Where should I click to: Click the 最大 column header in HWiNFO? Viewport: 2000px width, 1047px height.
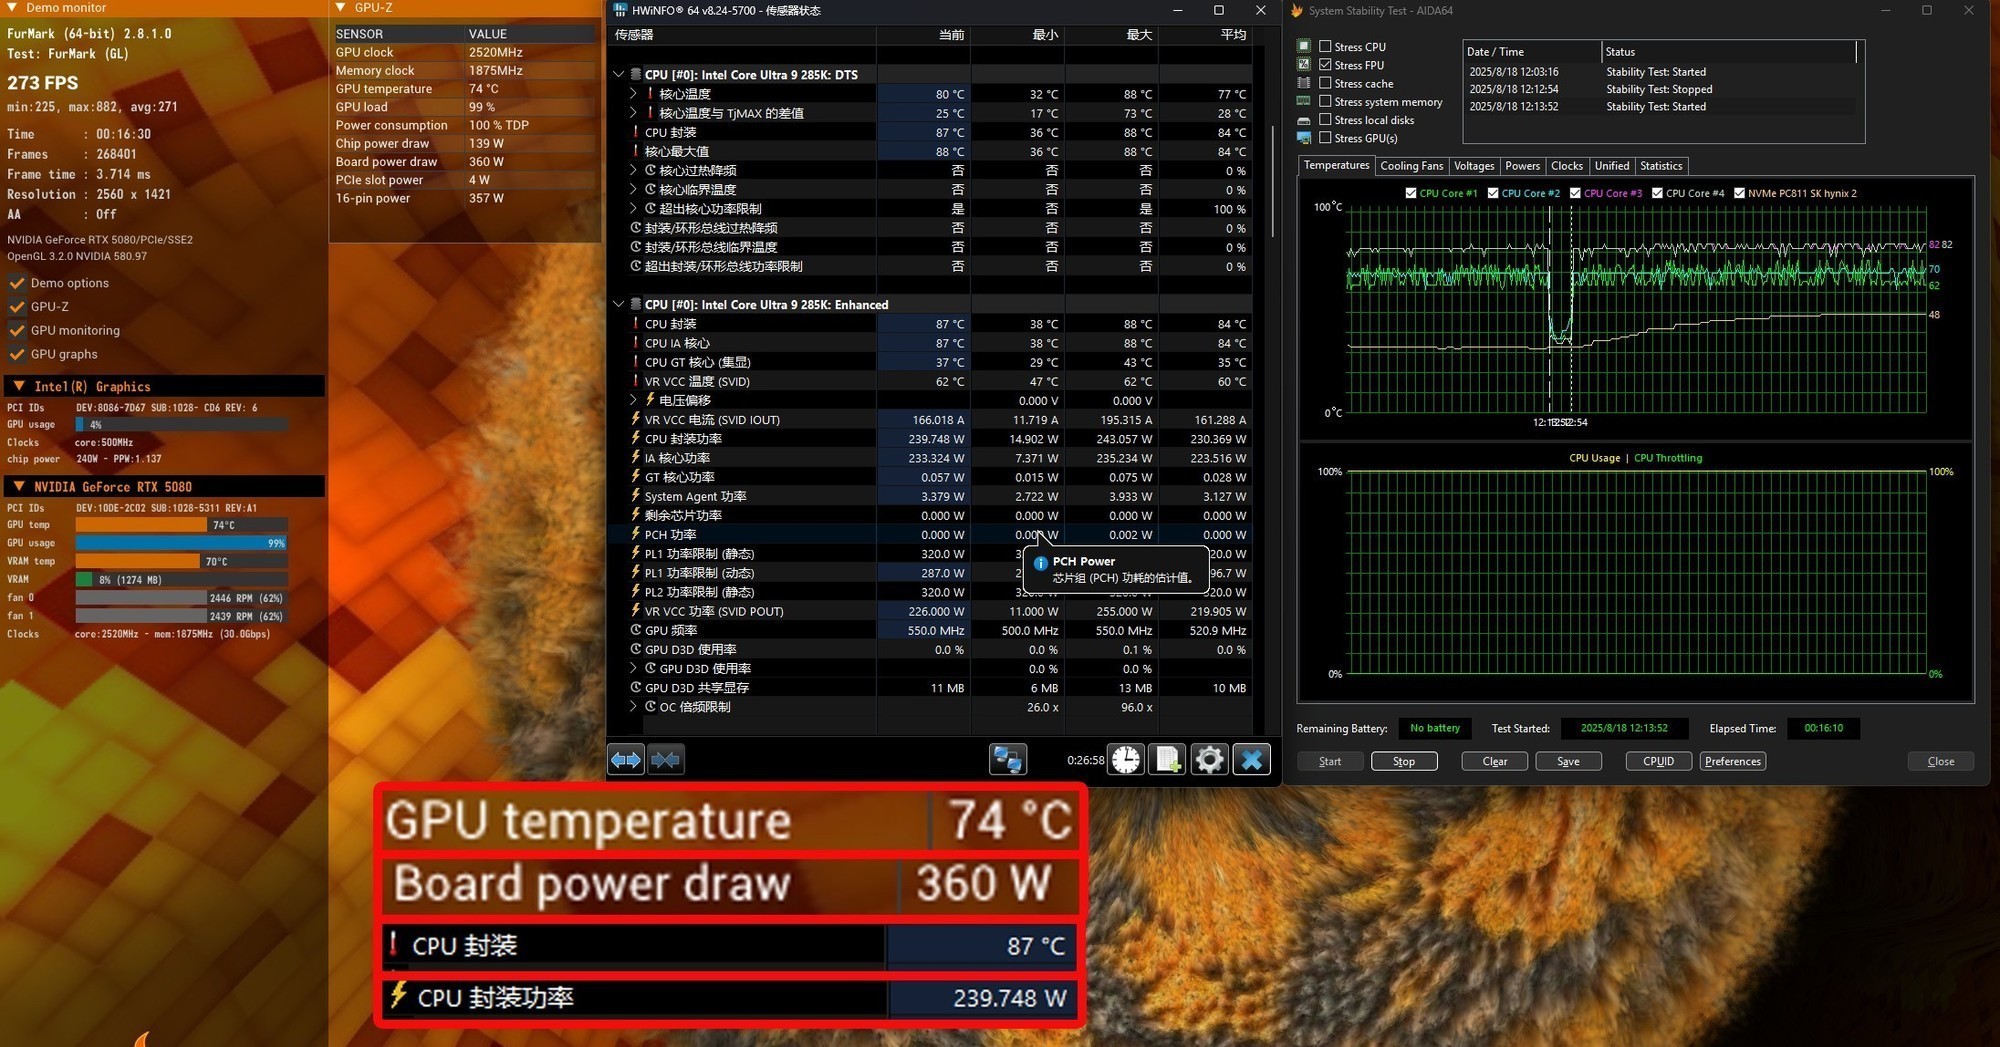pos(1139,34)
